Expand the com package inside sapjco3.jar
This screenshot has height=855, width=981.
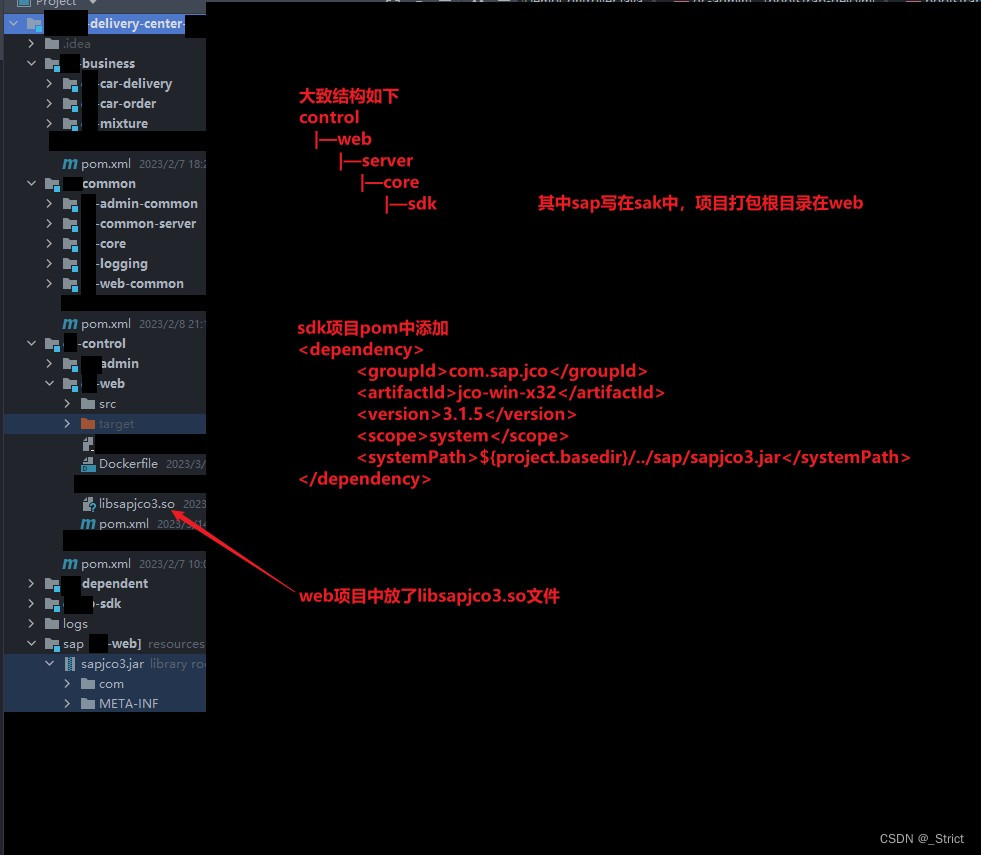coord(66,683)
